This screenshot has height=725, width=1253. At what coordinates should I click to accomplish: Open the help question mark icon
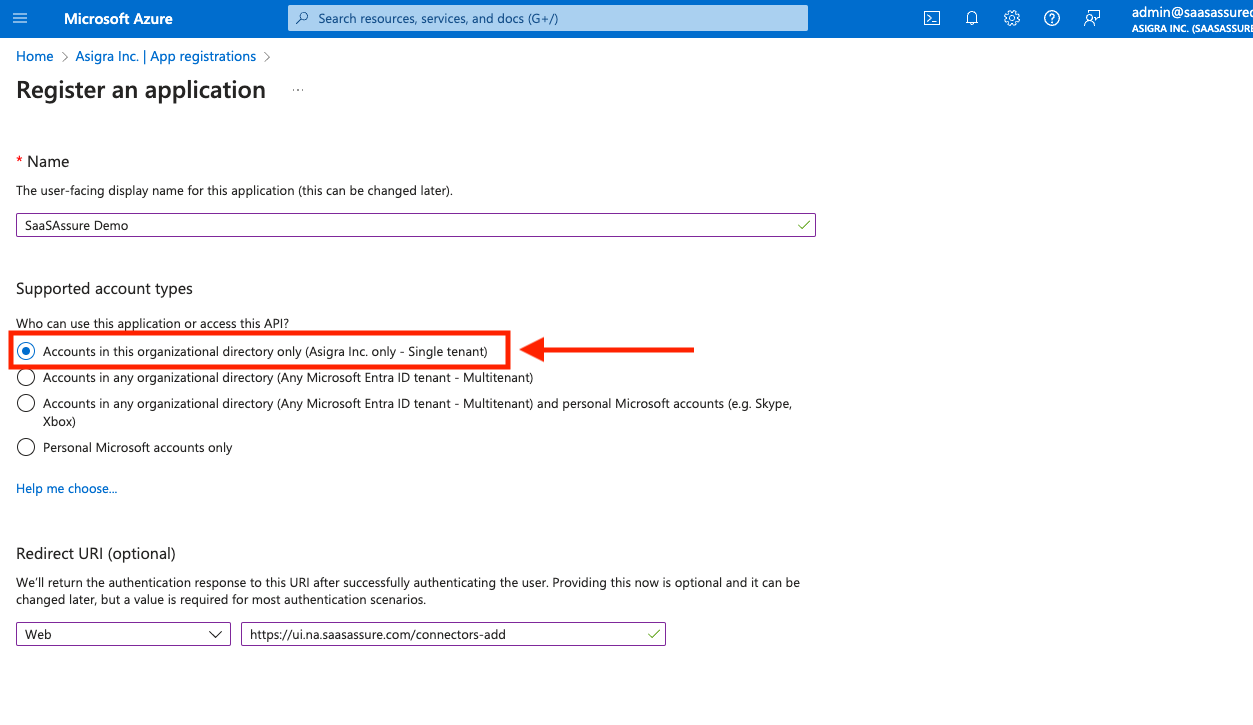(x=1051, y=19)
